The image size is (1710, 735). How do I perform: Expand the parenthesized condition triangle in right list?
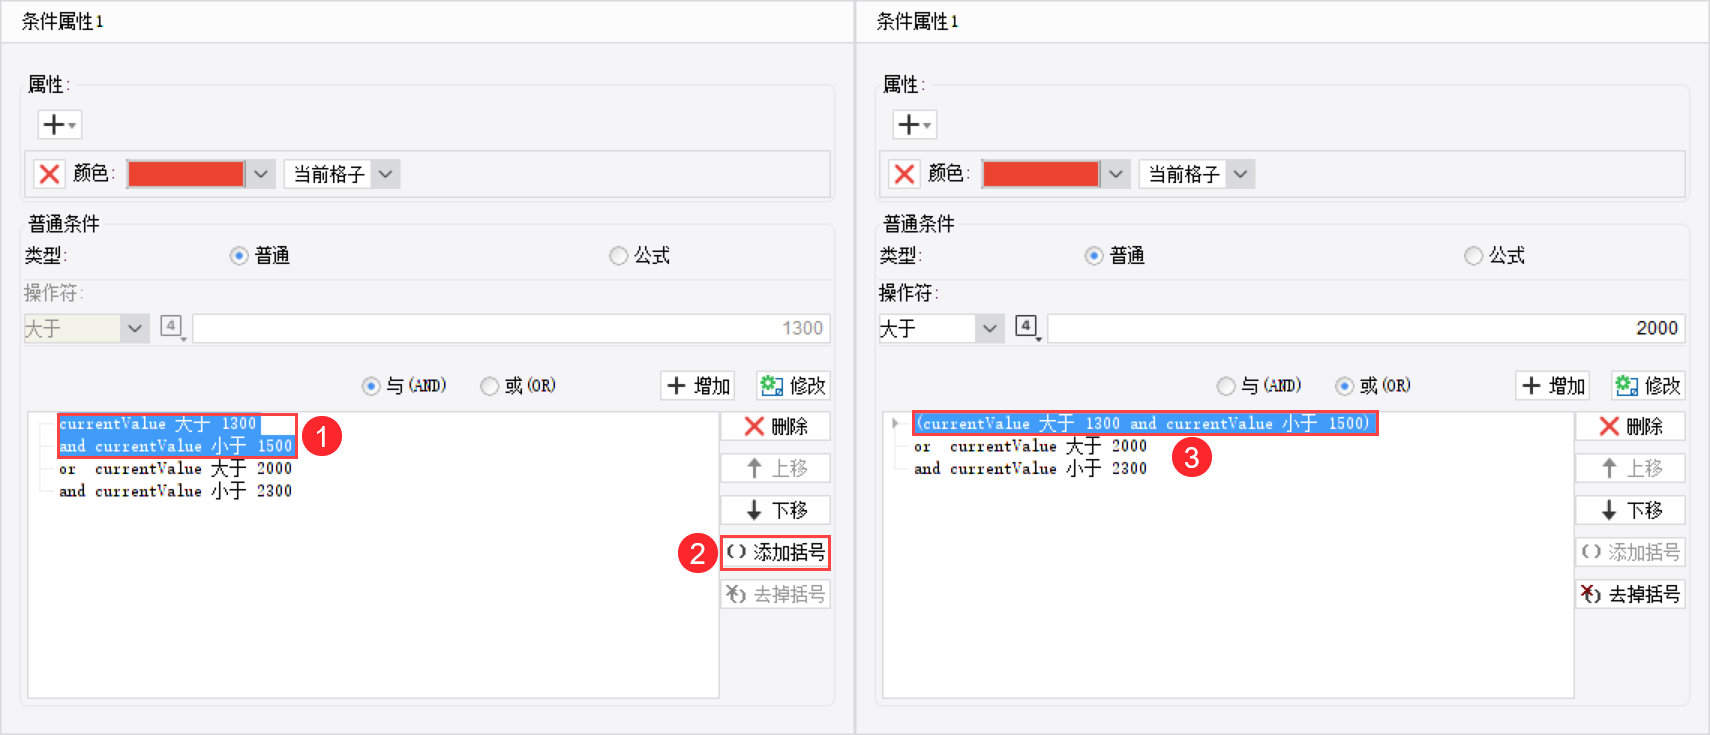pos(895,424)
